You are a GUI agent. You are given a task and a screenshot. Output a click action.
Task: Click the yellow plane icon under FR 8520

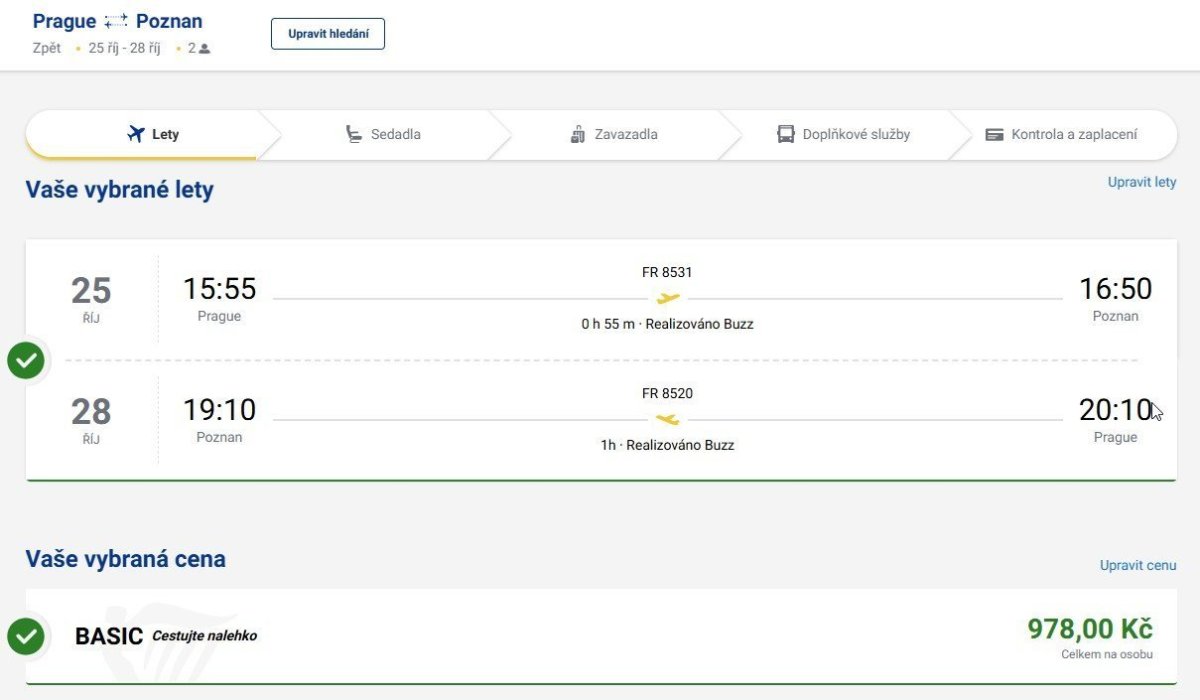click(667, 419)
